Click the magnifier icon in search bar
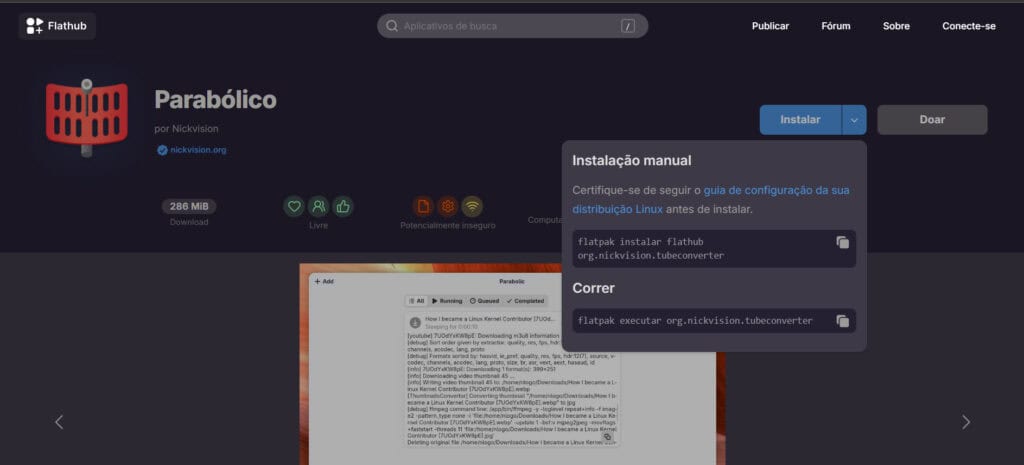 392,26
